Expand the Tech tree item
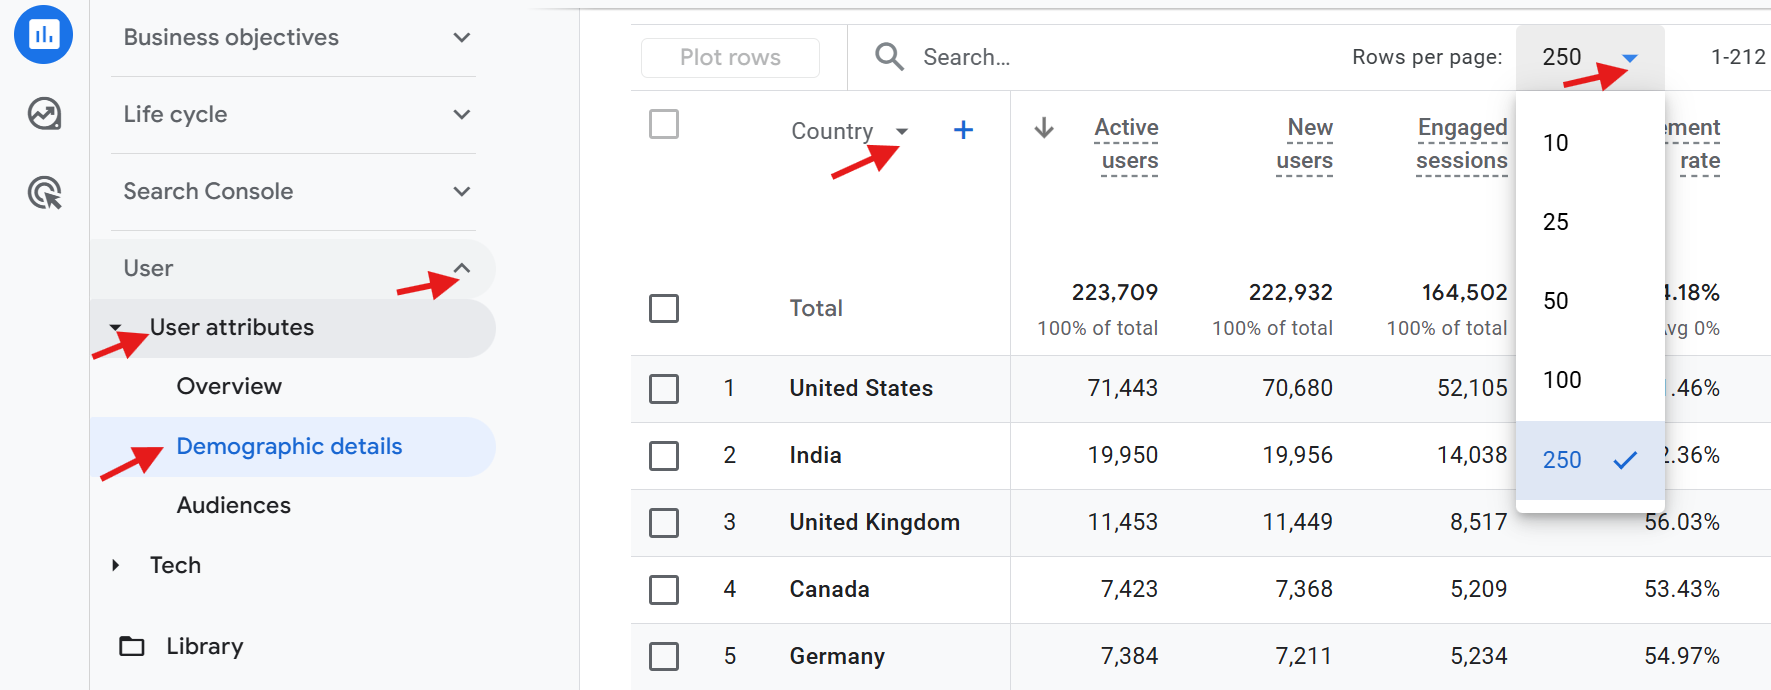The image size is (1771, 690). tap(116, 565)
